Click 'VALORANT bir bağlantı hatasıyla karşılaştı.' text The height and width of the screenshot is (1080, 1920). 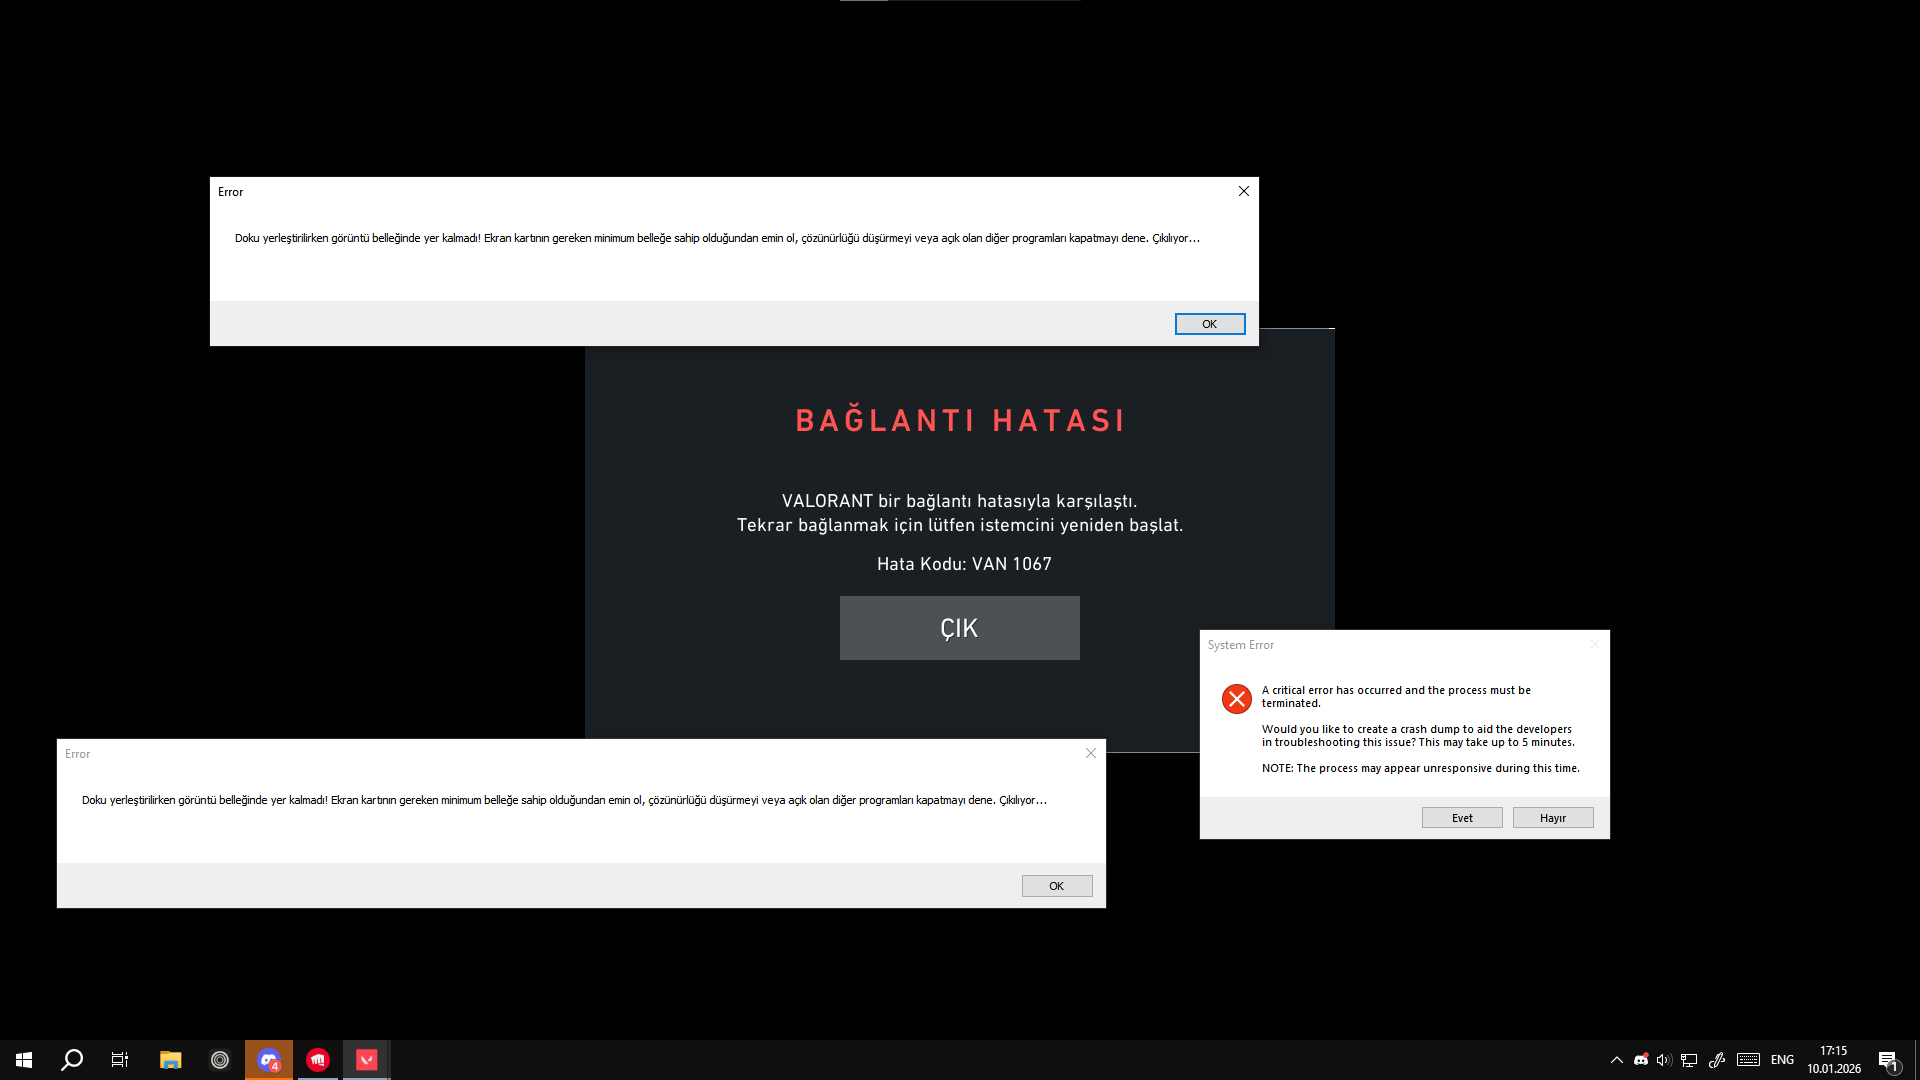[960, 501]
